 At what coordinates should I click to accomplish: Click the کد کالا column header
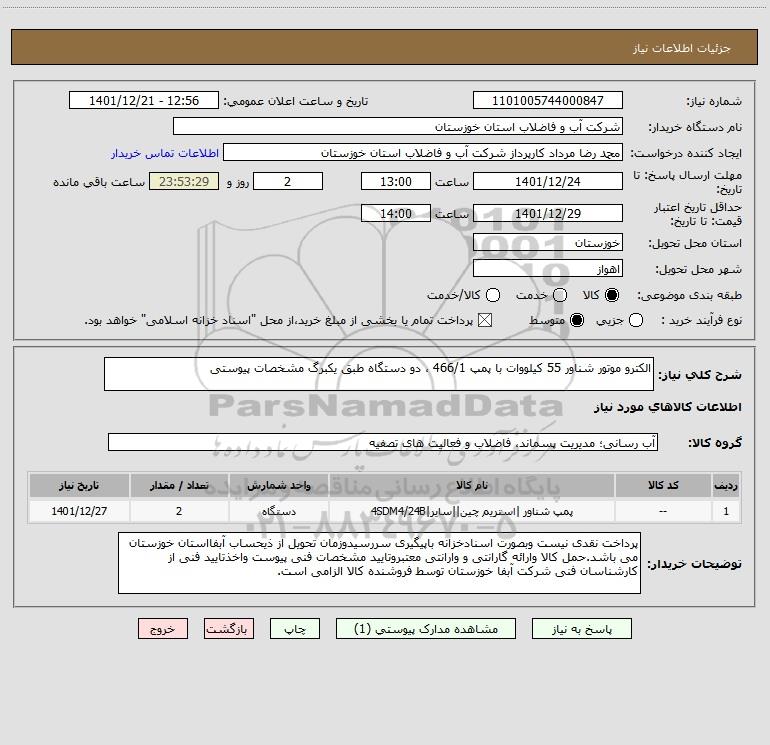pyautogui.click(x=663, y=485)
